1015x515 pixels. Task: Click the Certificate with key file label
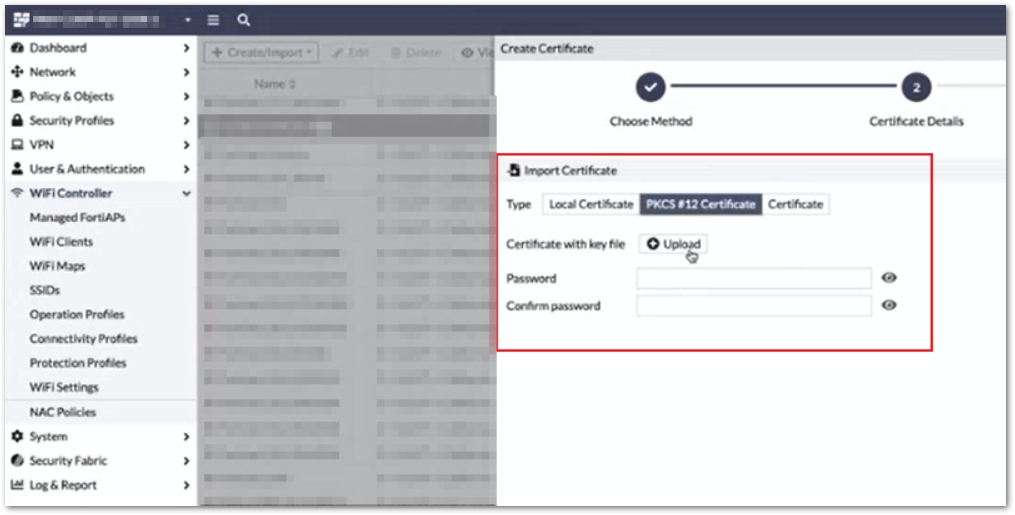[566, 244]
